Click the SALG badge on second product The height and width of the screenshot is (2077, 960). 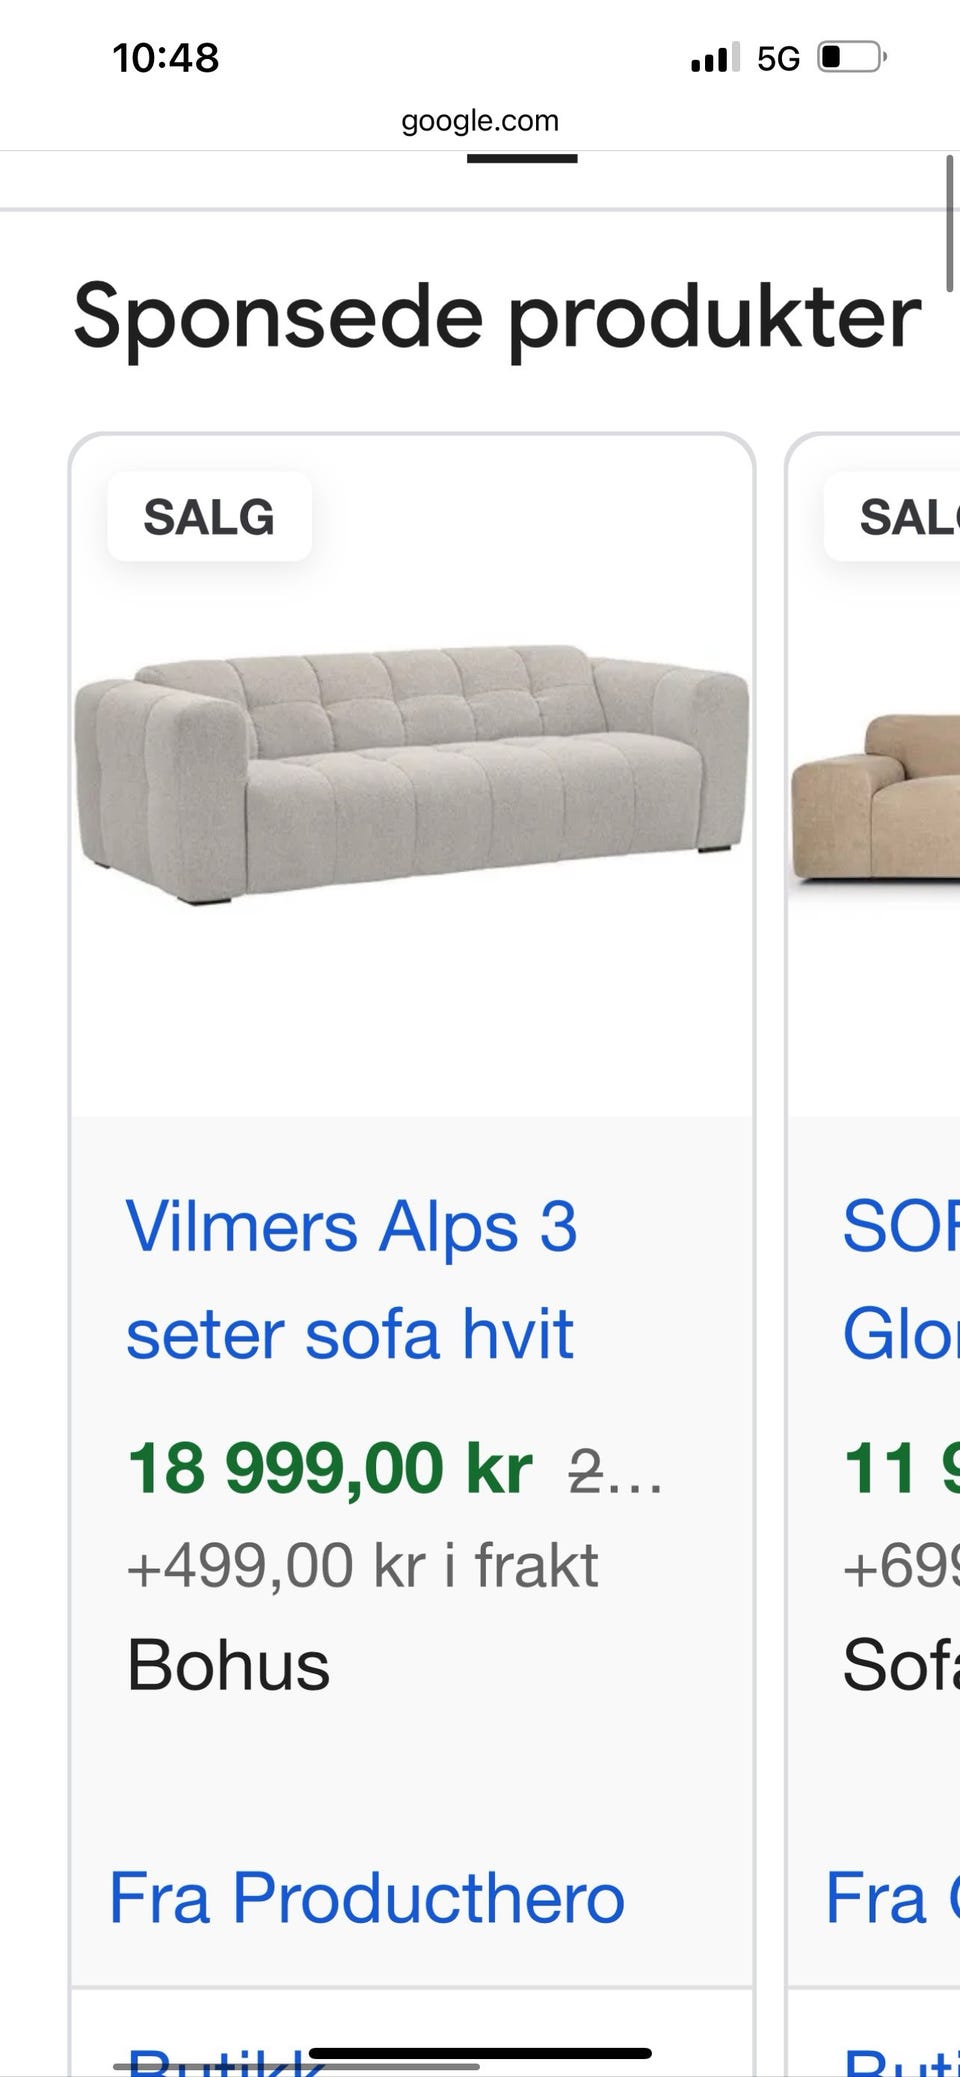click(892, 517)
